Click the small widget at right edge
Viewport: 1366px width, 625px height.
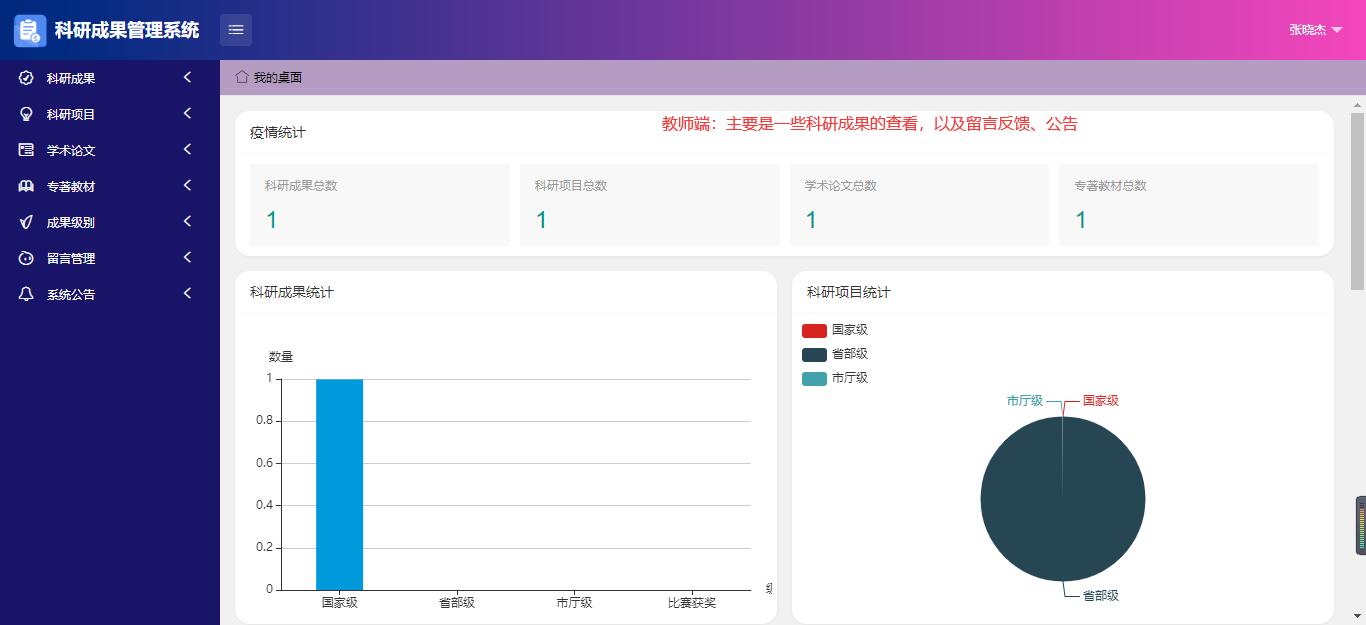coord(1360,525)
